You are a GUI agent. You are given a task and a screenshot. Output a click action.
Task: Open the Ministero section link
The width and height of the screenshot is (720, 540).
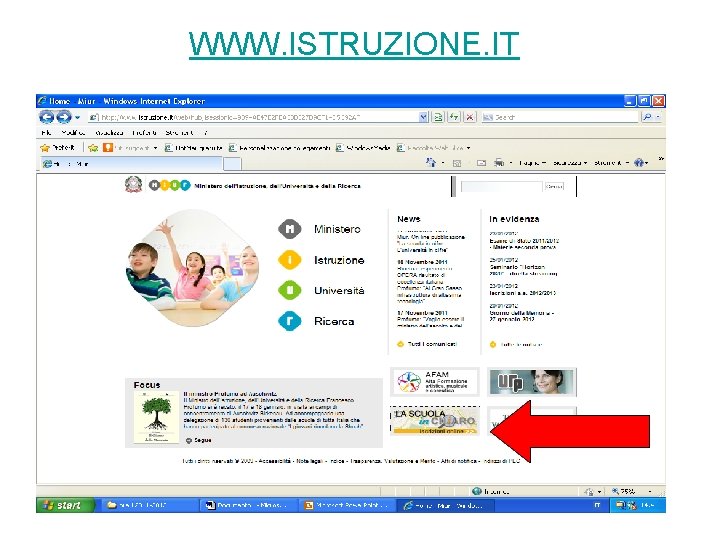[x=337, y=229]
